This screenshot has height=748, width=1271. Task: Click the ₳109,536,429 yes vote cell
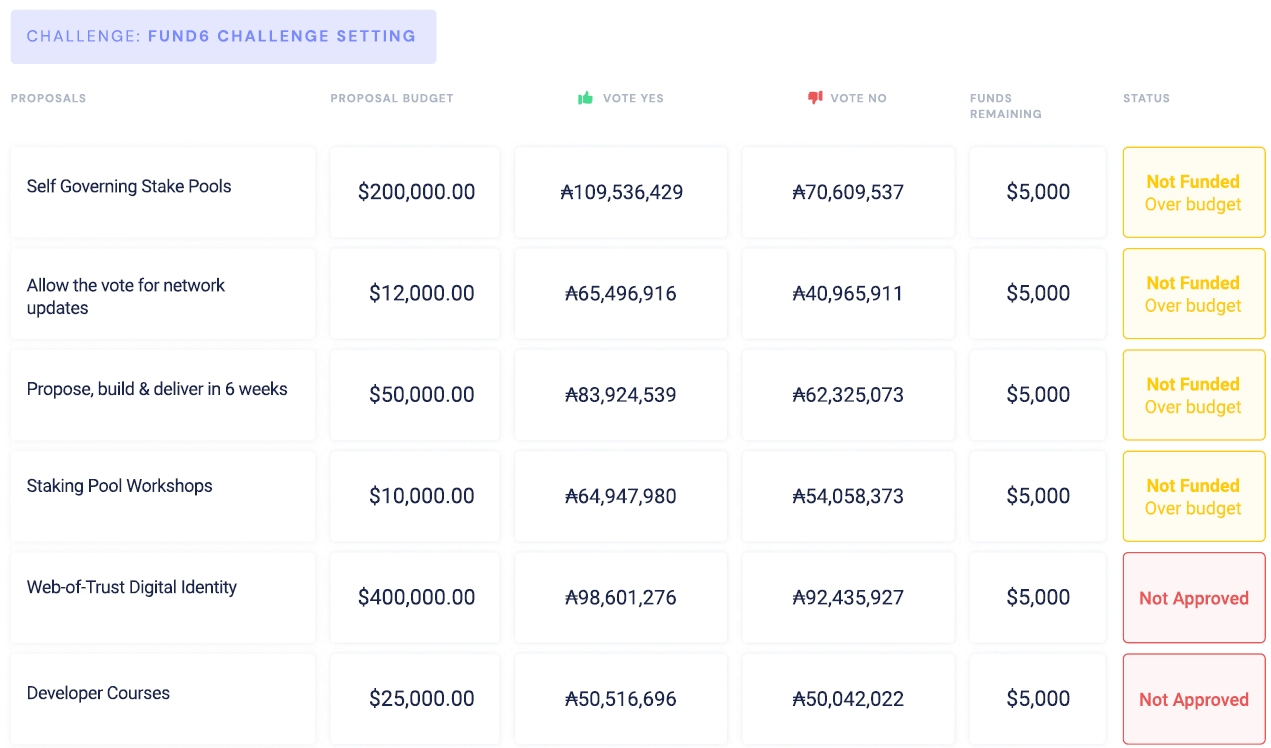(x=621, y=192)
